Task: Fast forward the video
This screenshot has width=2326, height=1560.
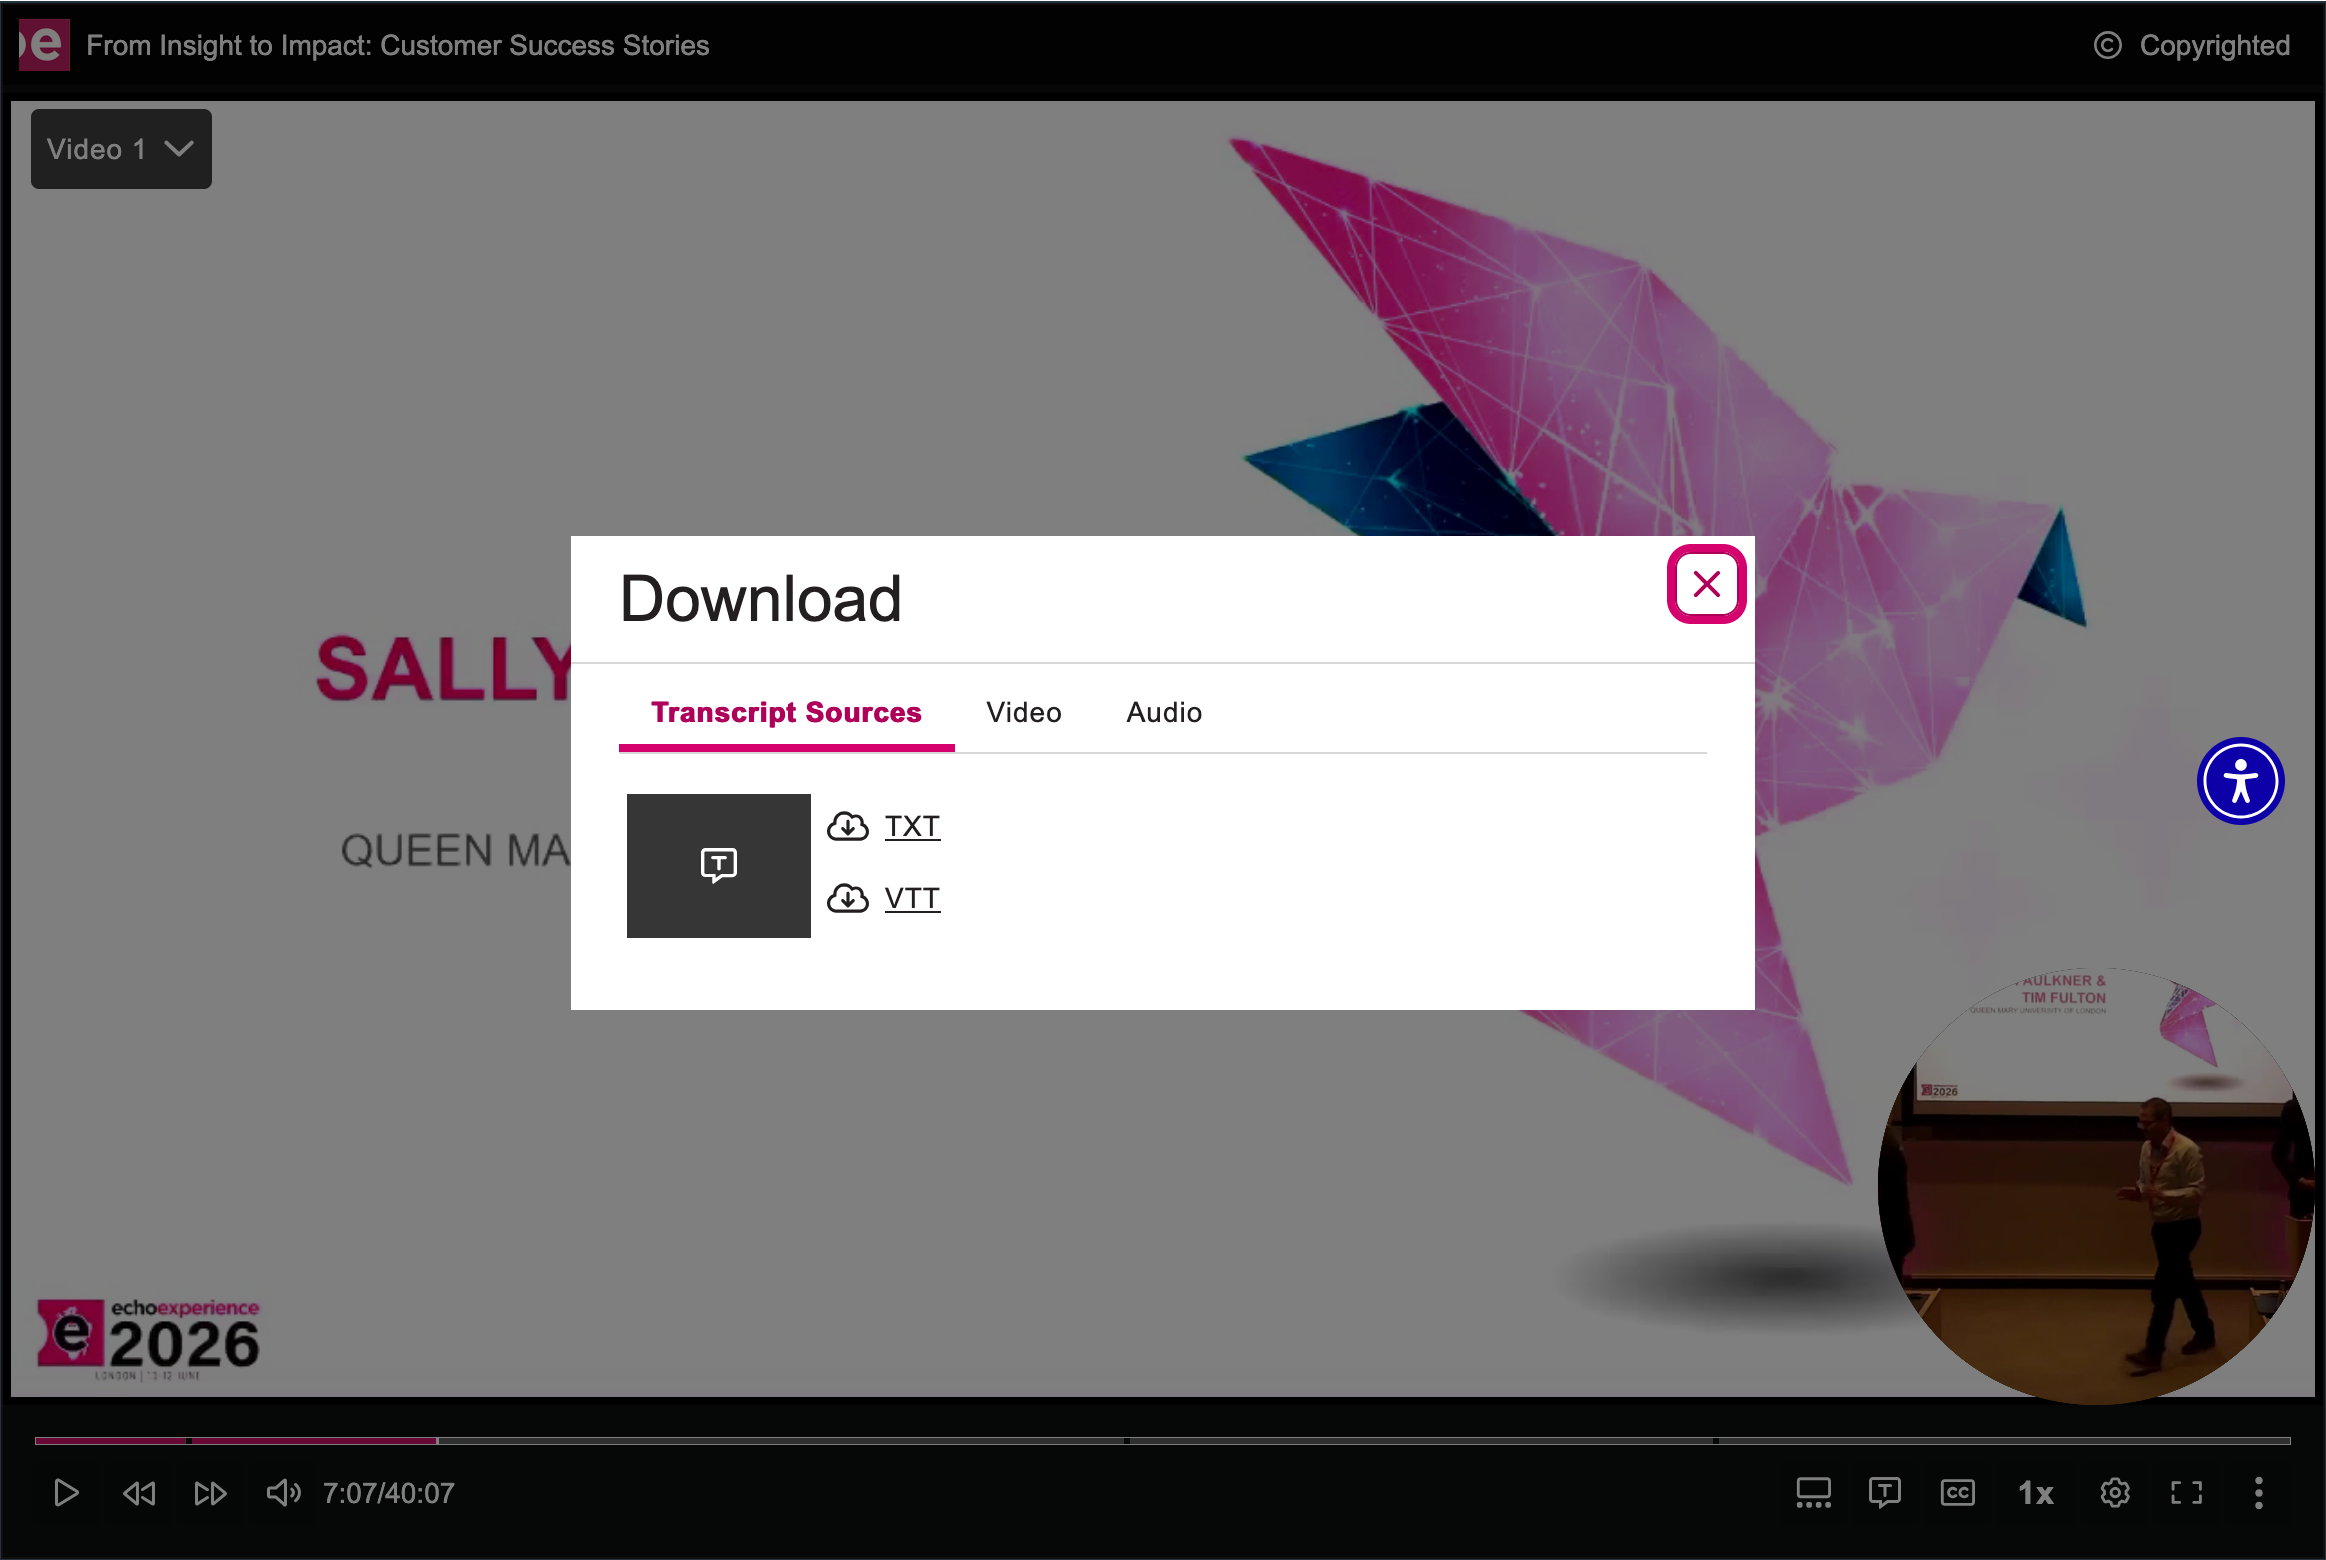Action: pyautogui.click(x=210, y=1493)
